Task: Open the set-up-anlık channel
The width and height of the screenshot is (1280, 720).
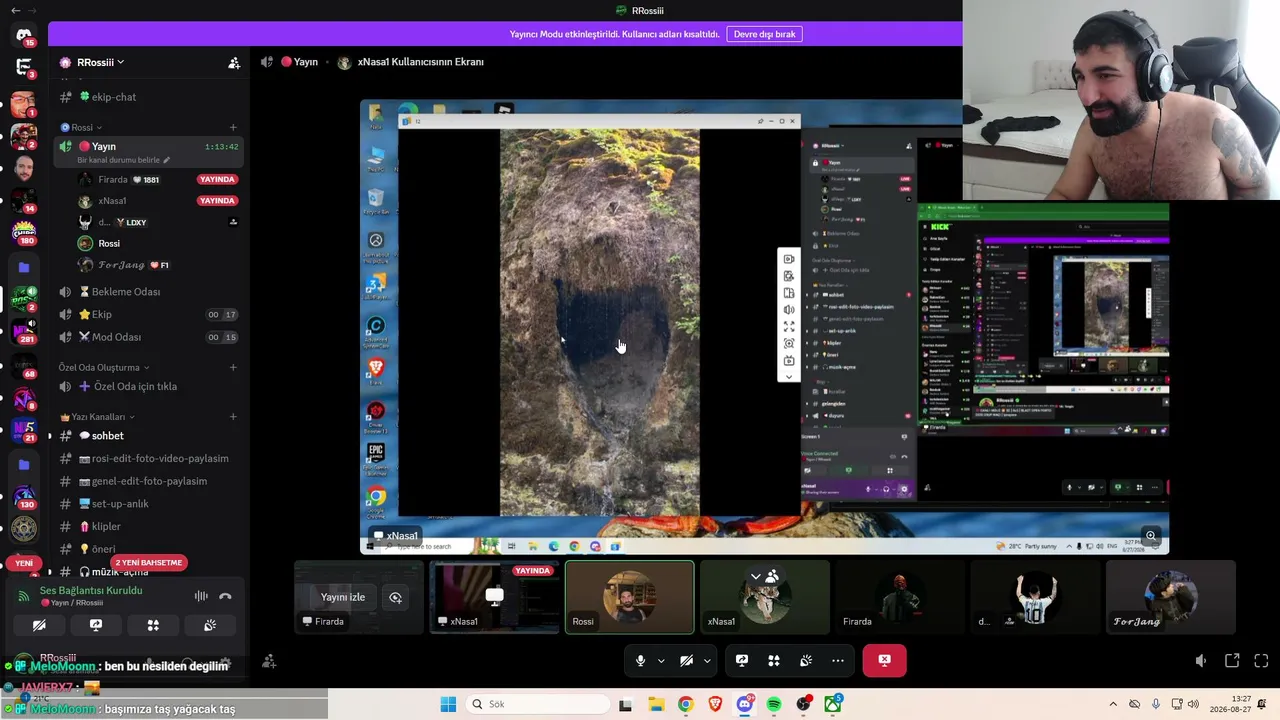Action: coord(149,504)
